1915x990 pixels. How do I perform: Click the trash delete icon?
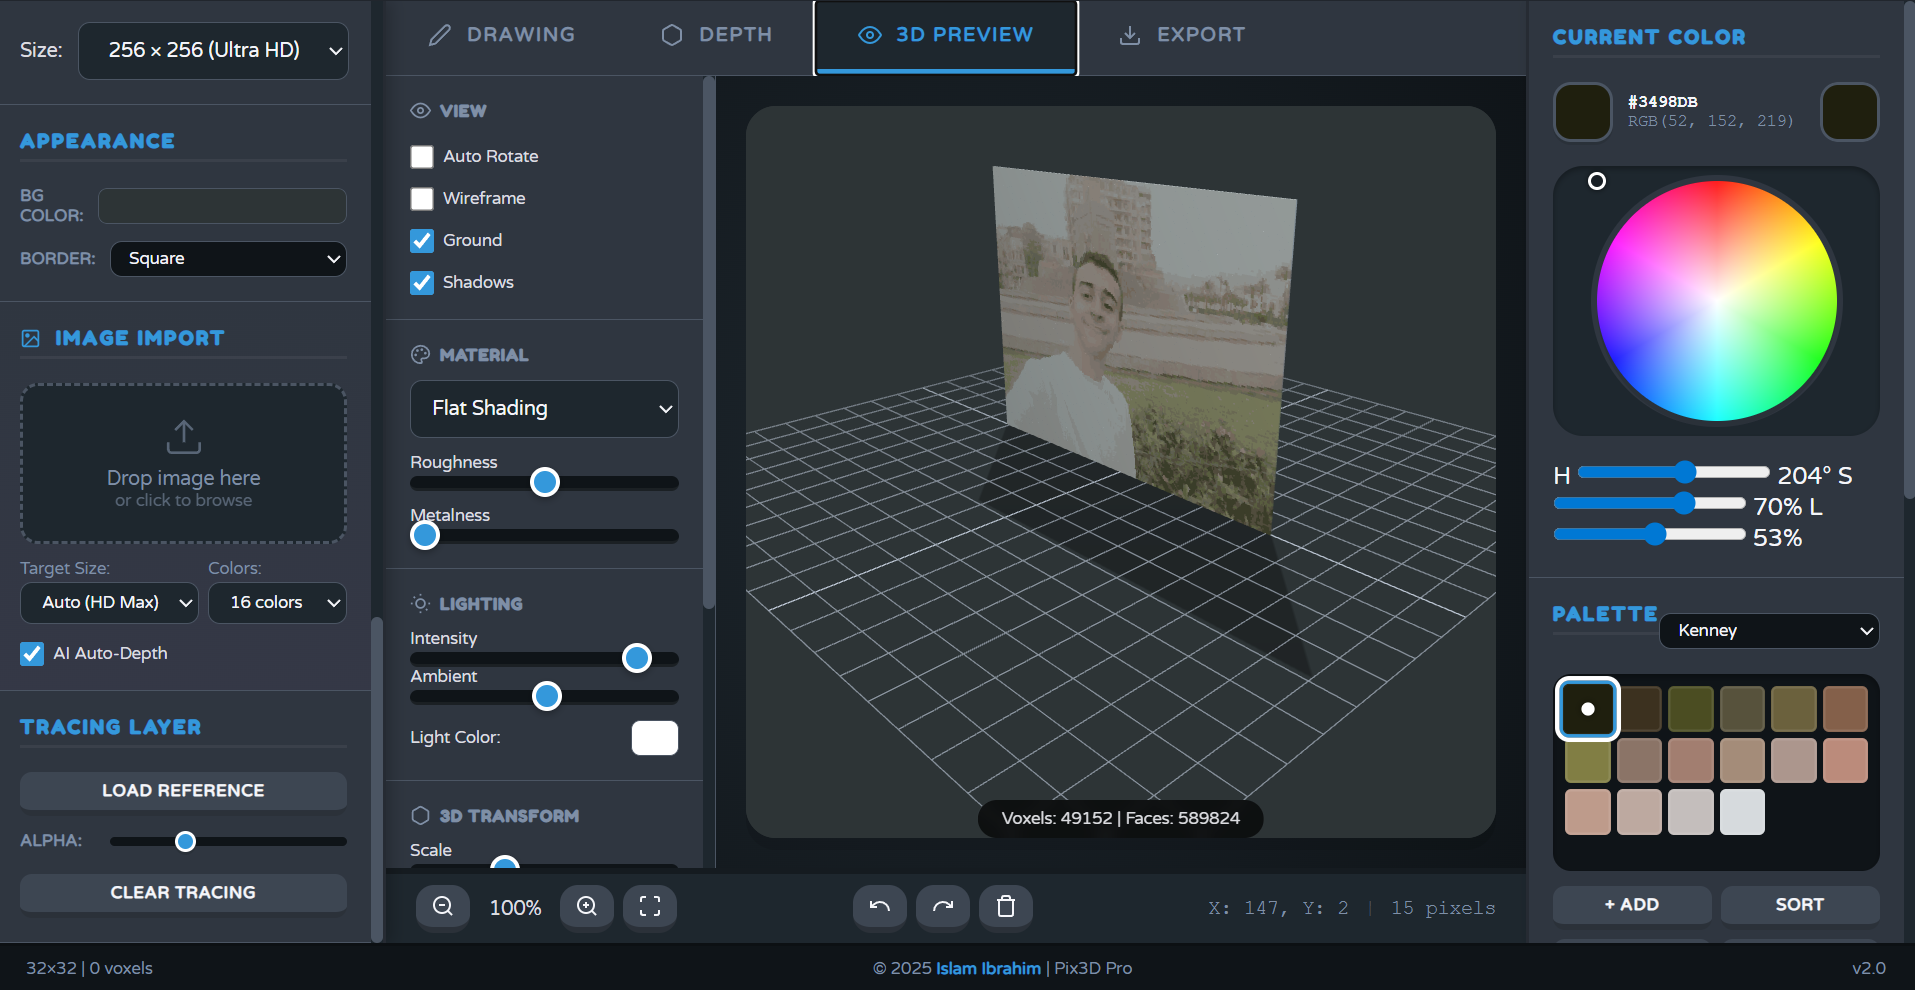tap(1006, 907)
